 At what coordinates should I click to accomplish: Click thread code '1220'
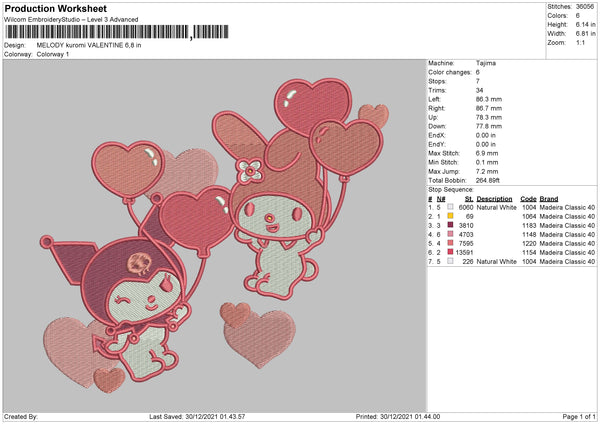[529, 243]
